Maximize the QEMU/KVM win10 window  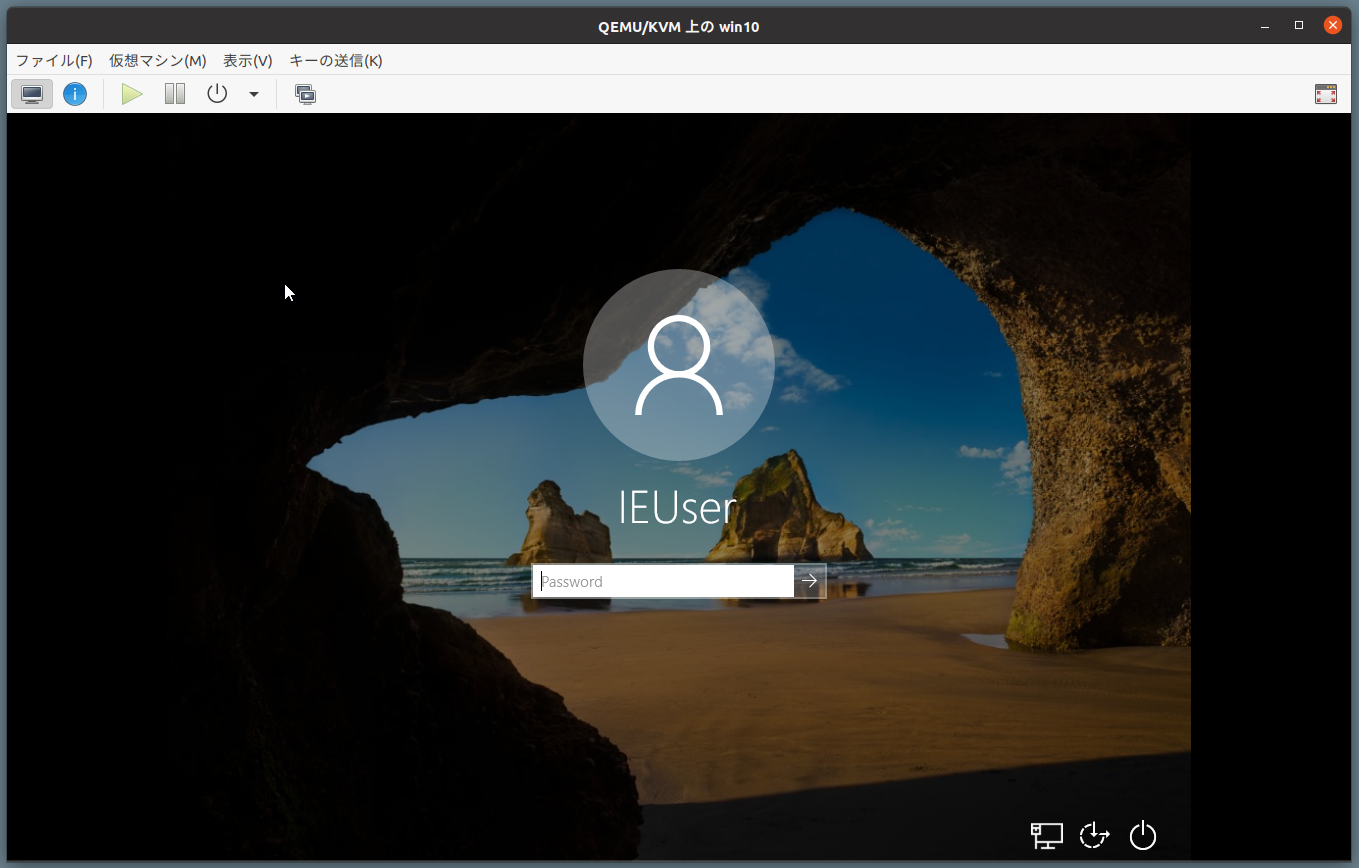(1299, 26)
